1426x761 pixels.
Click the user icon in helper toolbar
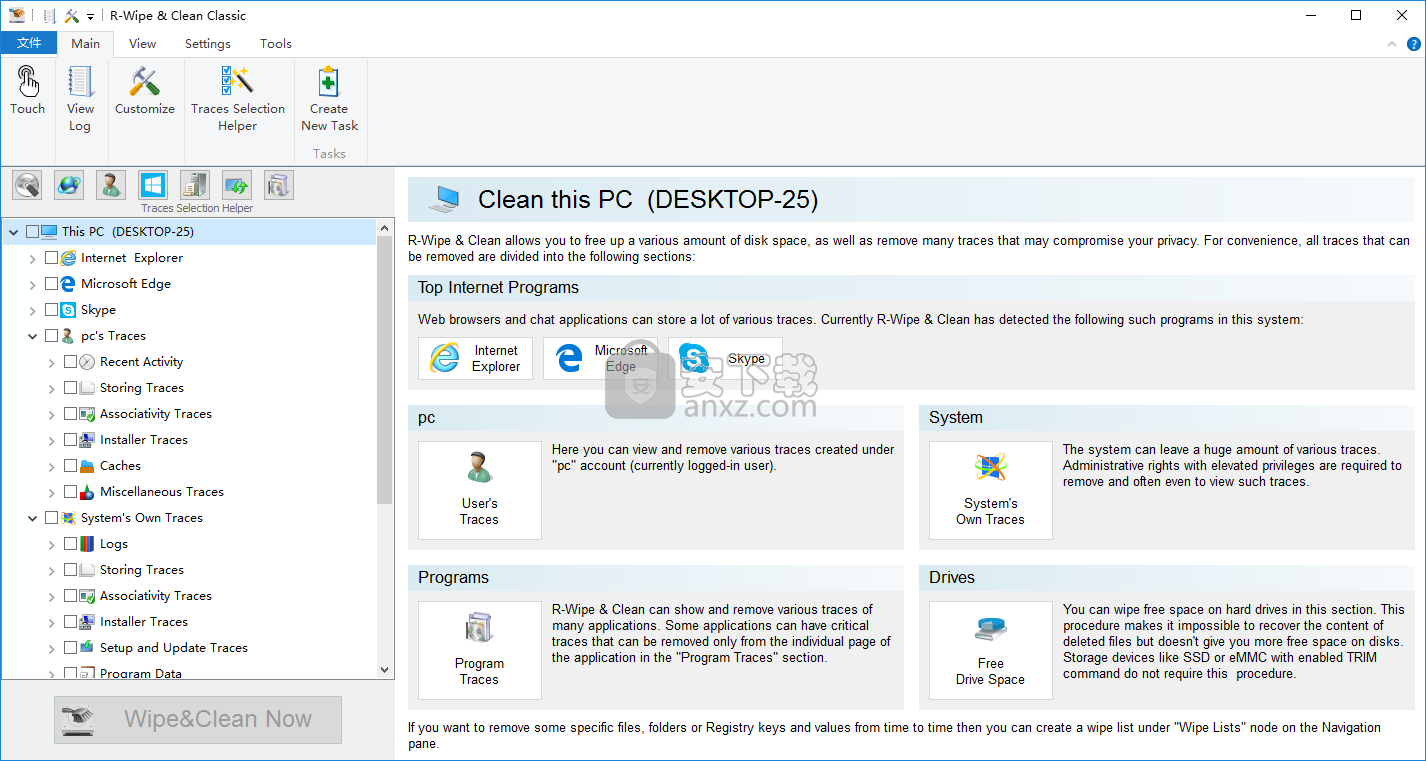[x=111, y=185]
